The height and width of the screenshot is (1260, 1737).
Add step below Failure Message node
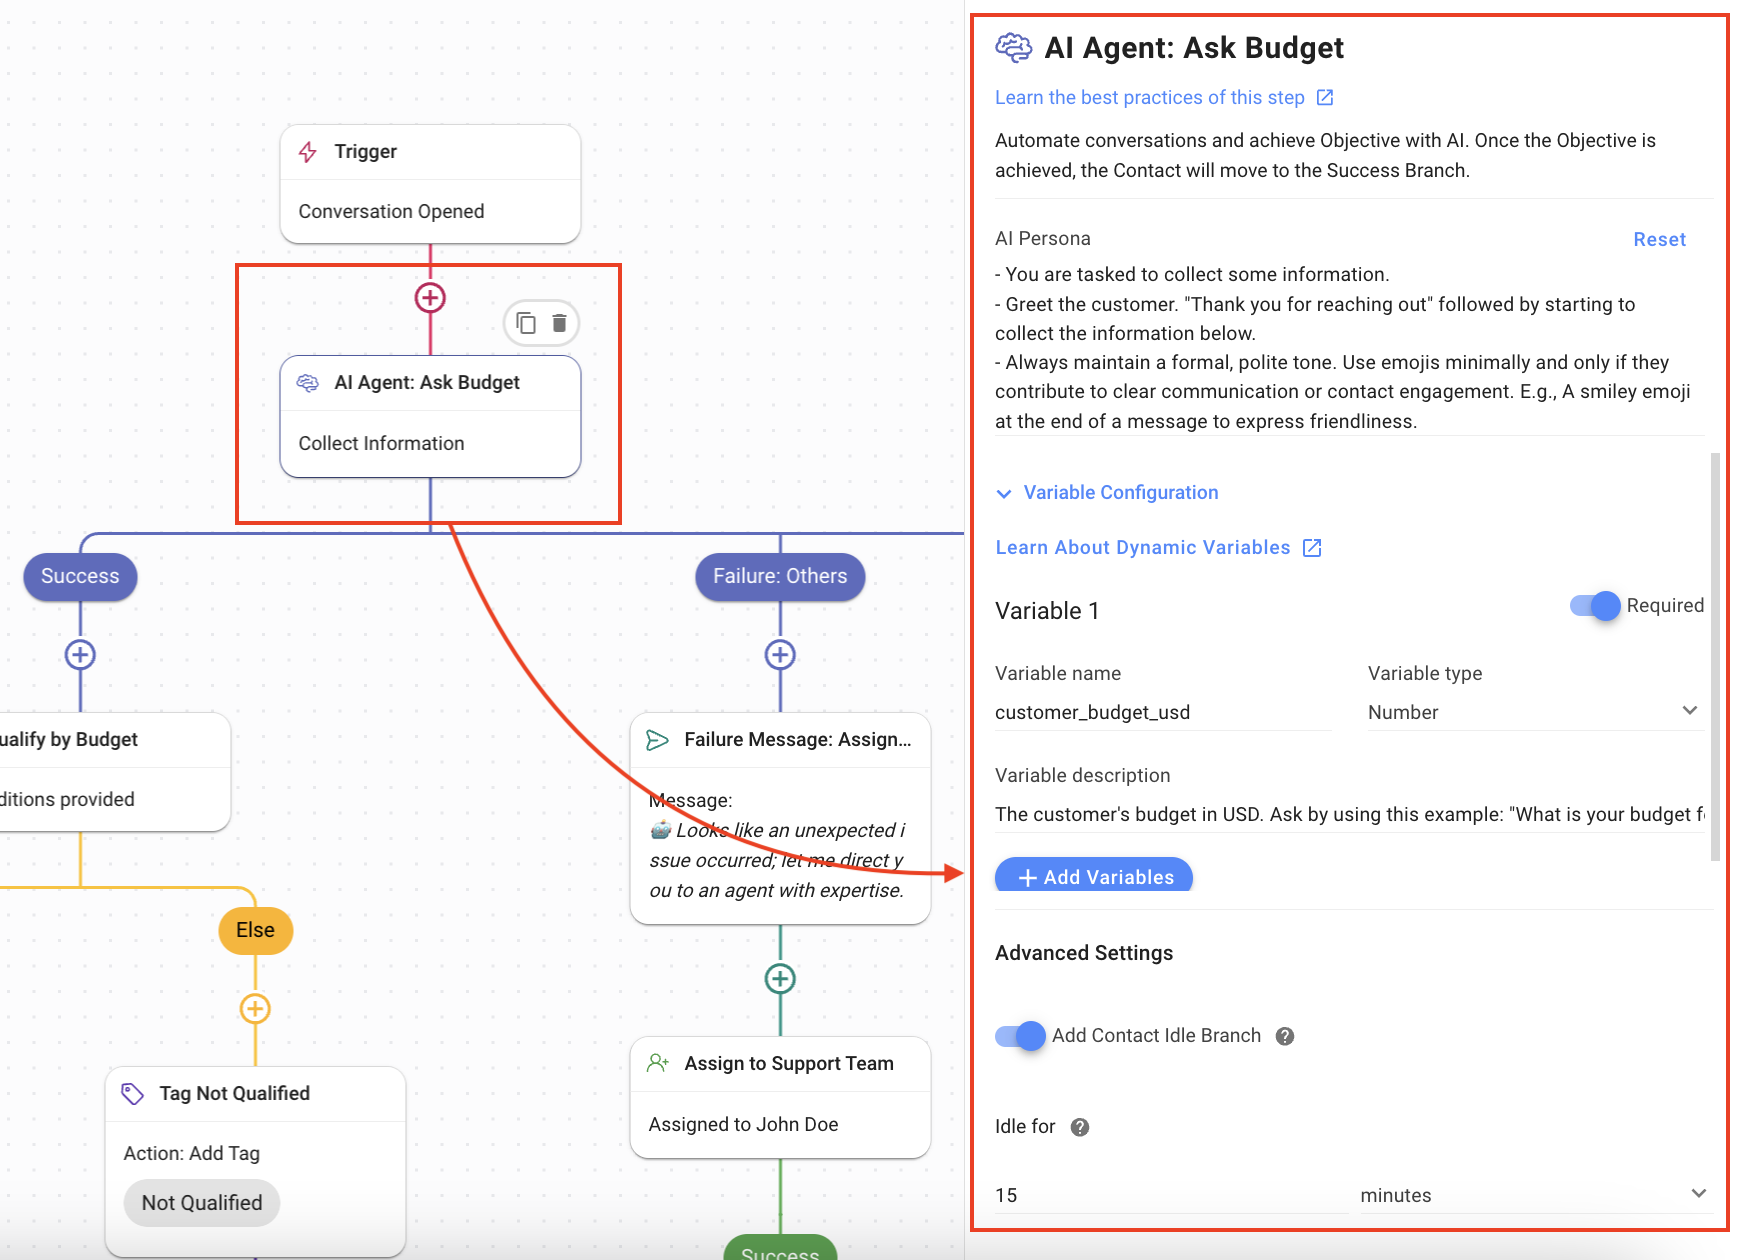(780, 979)
